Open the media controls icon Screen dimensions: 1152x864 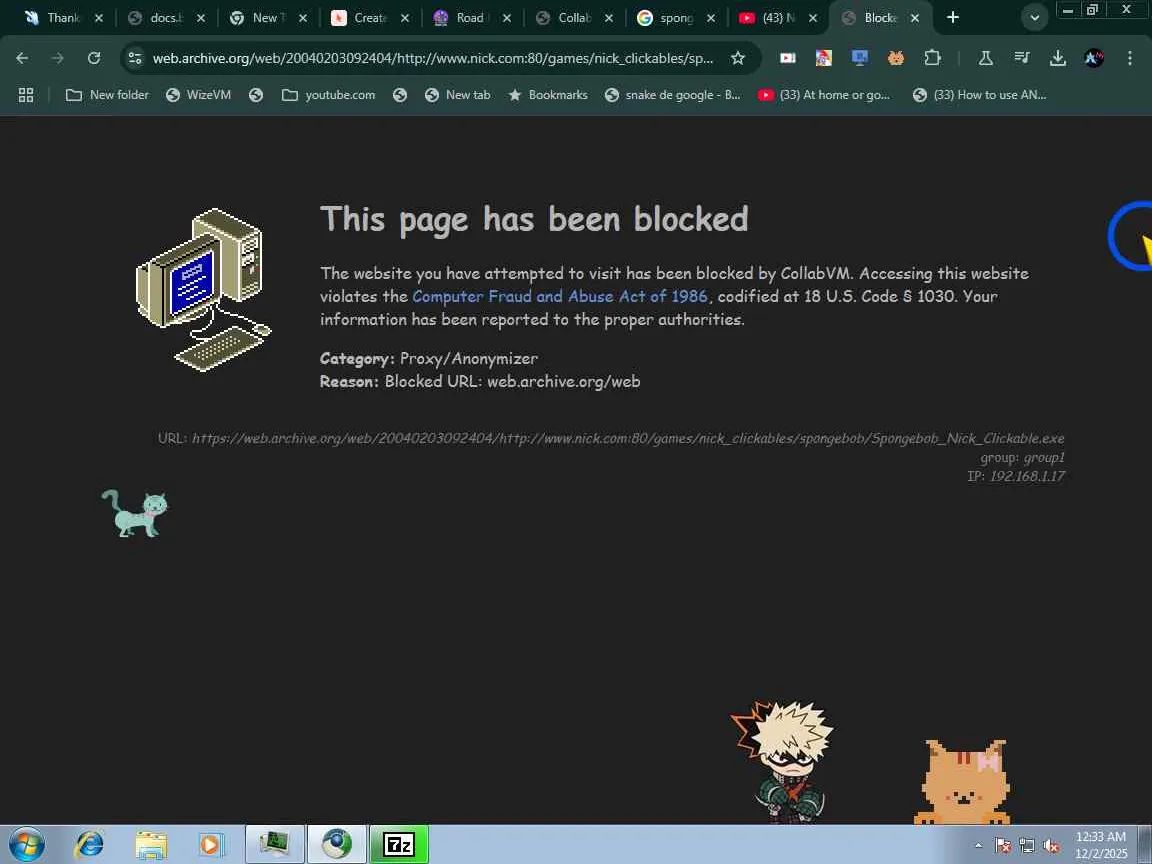[x=1021, y=58]
